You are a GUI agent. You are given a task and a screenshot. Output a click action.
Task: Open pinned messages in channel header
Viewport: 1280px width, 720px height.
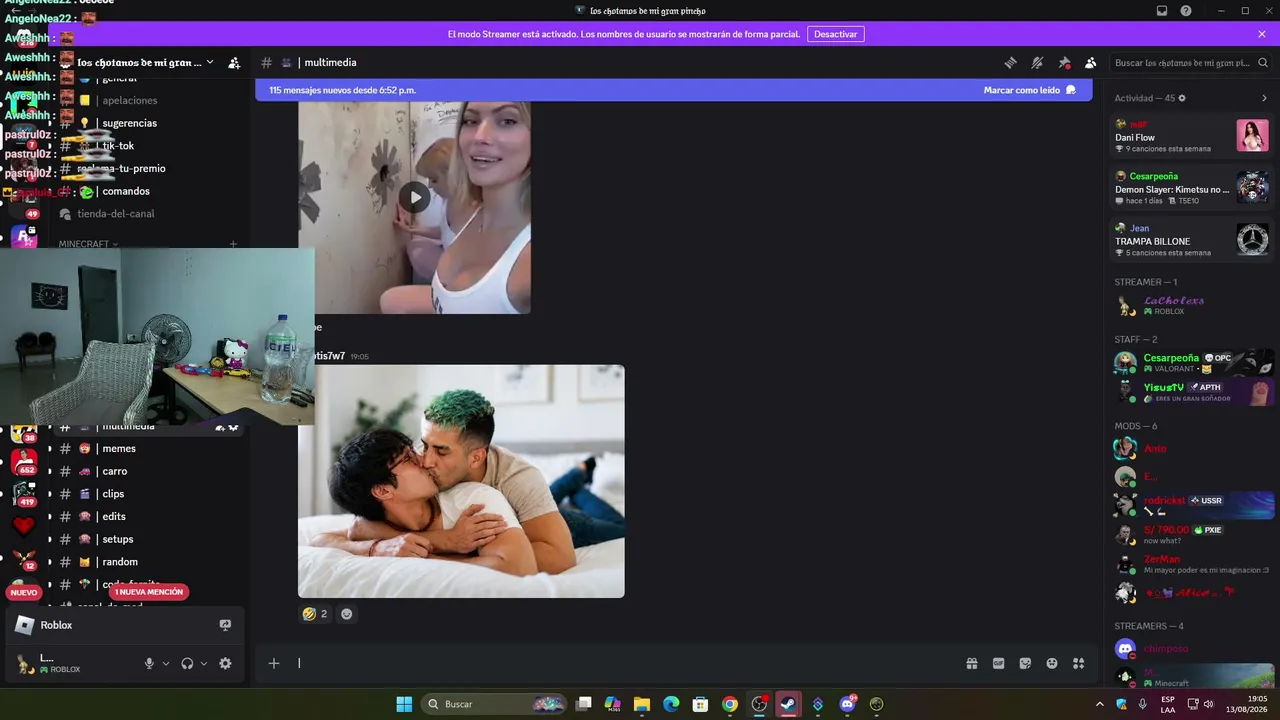pyautogui.click(x=1064, y=62)
